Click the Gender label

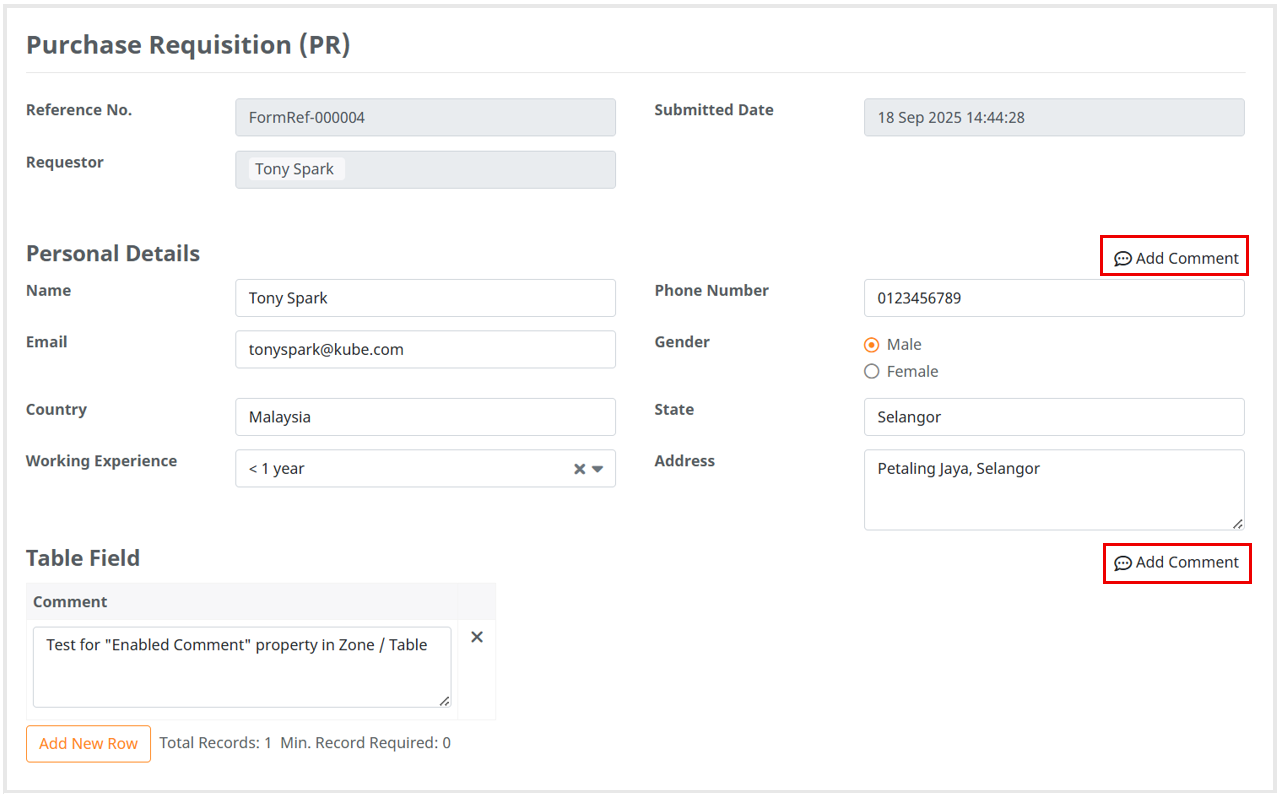(682, 342)
